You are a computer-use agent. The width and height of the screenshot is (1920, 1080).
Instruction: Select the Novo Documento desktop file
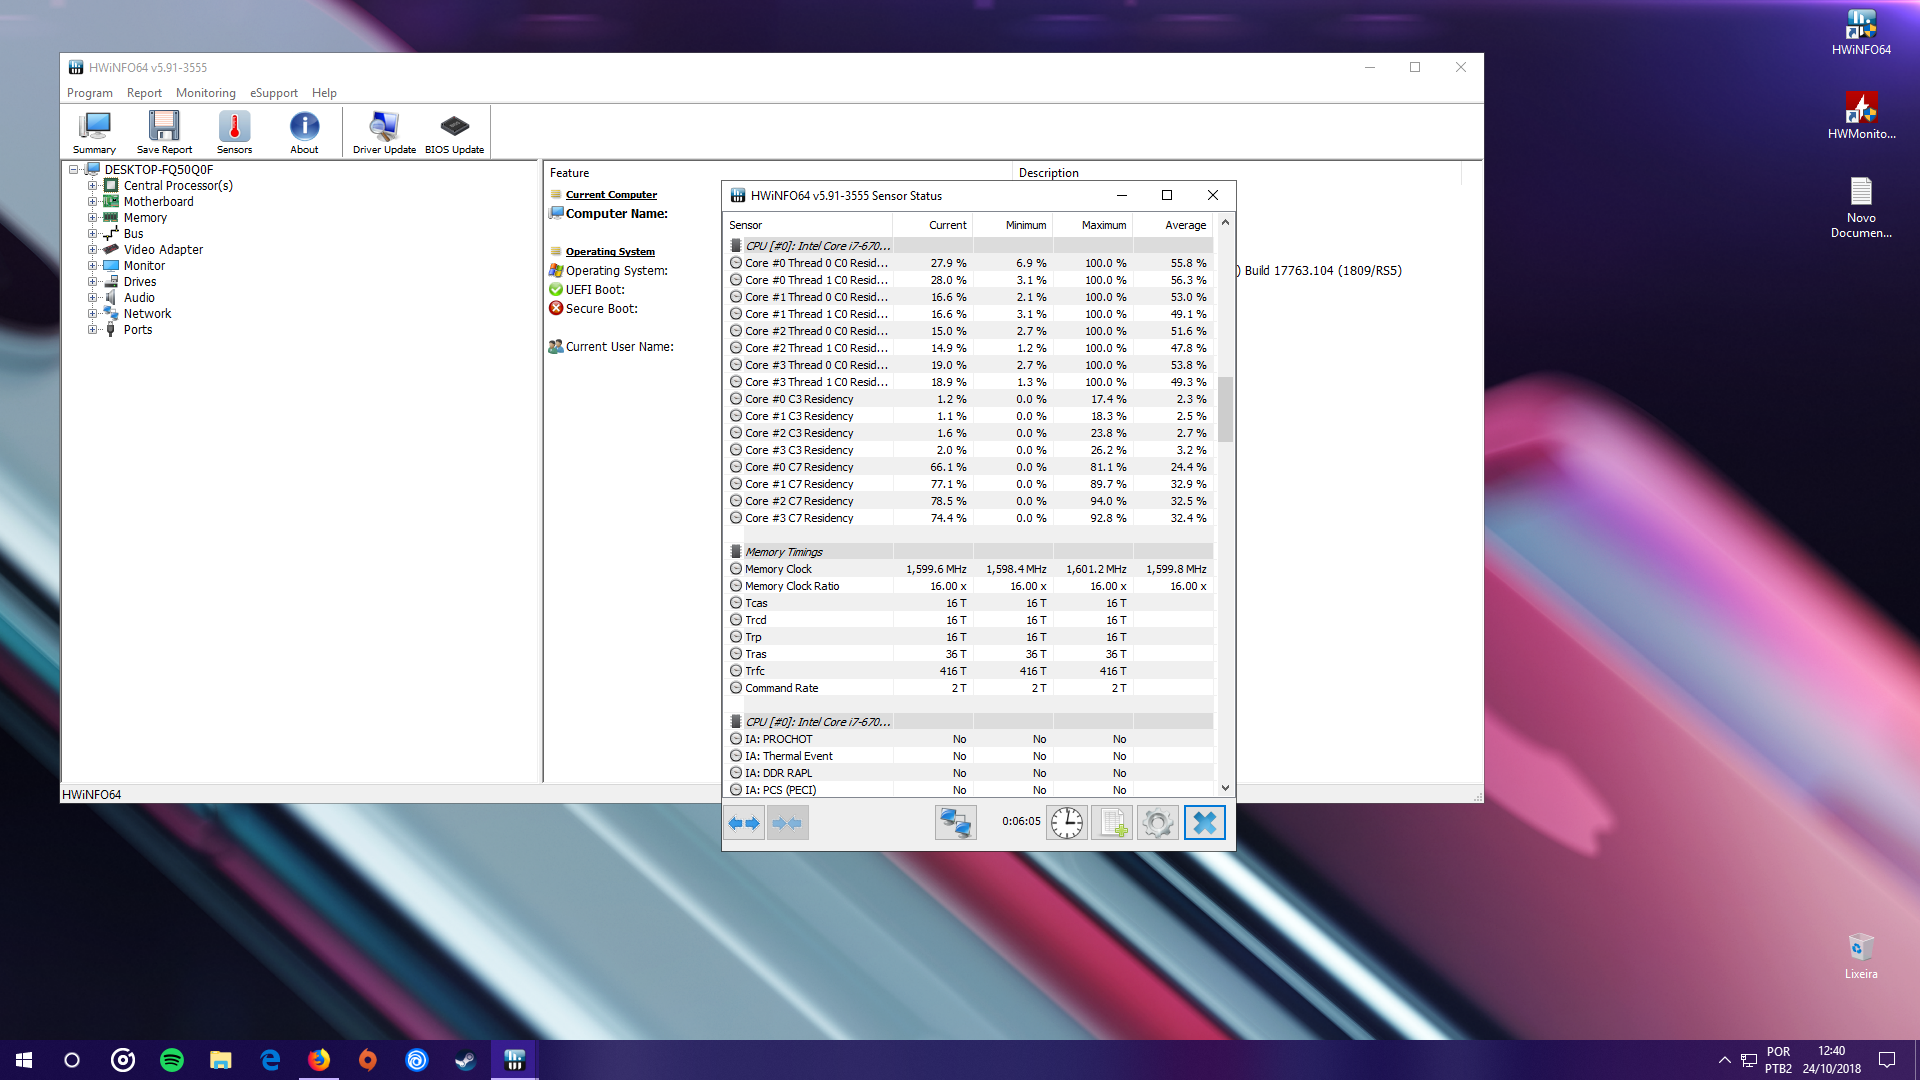coord(1861,208)
